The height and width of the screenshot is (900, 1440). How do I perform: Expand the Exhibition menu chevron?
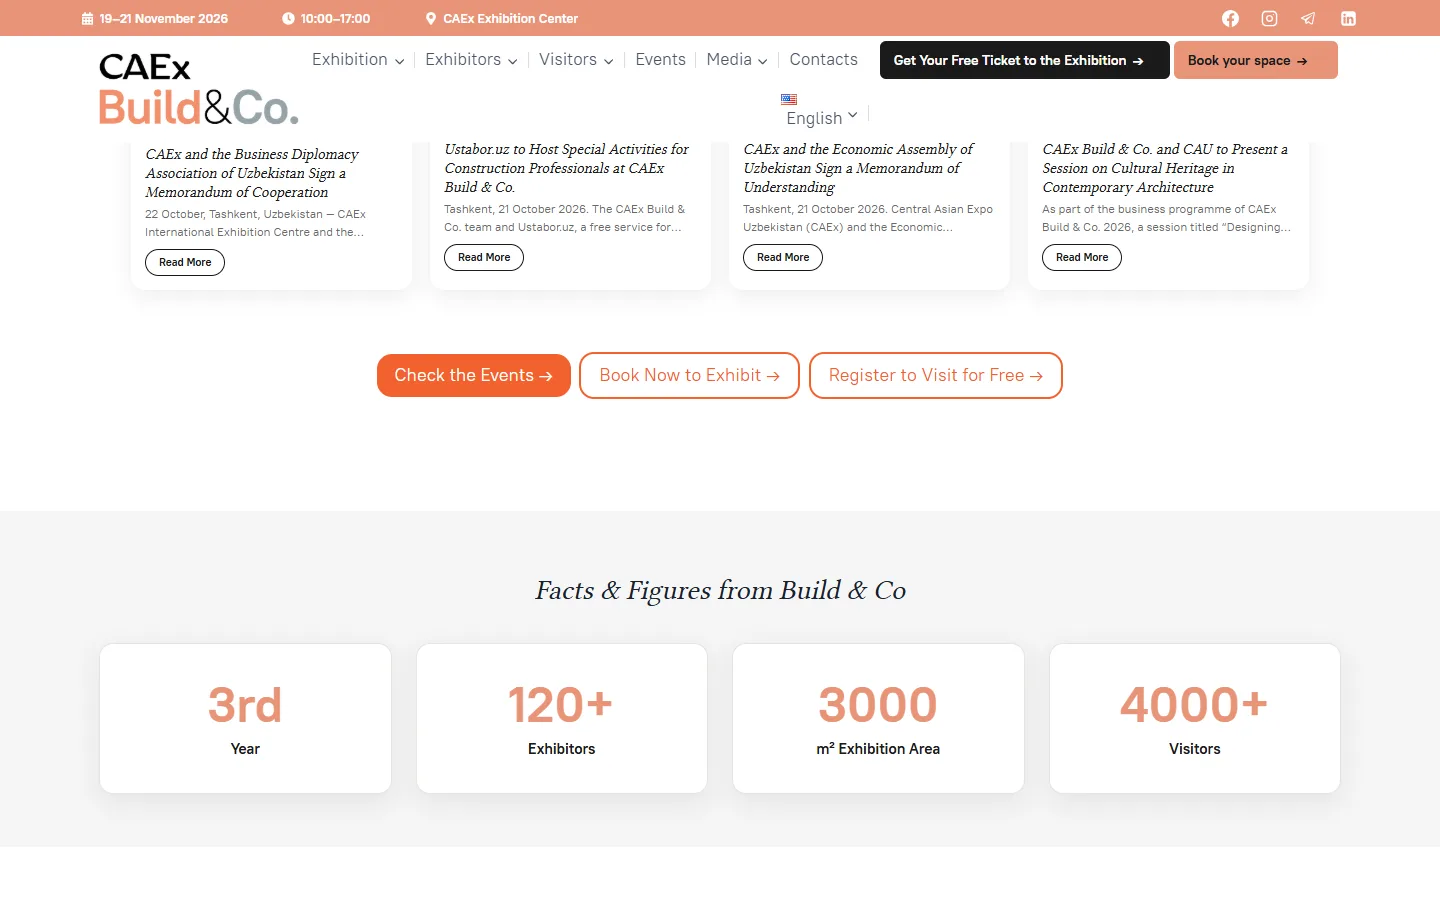[x=399, y=61]
